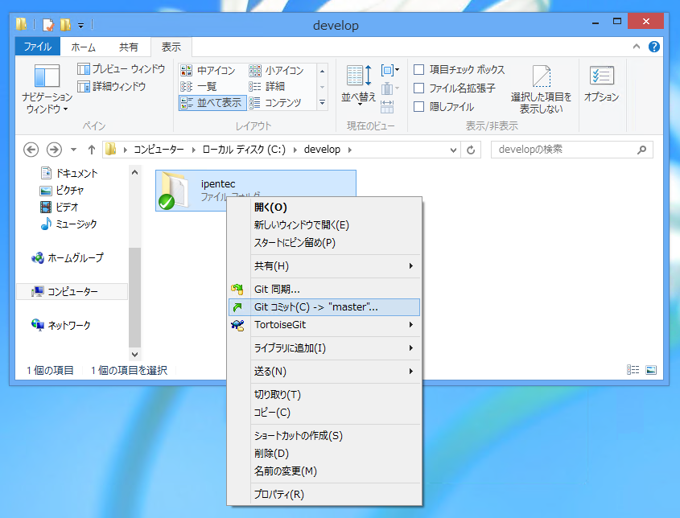Collapse the ribbon with chevron
This screenshot has width=680, height=518.
coord(636,46)
